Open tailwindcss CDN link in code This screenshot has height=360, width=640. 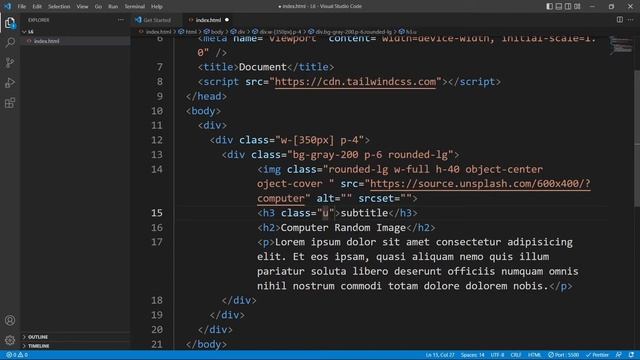[x=355, y=82]
